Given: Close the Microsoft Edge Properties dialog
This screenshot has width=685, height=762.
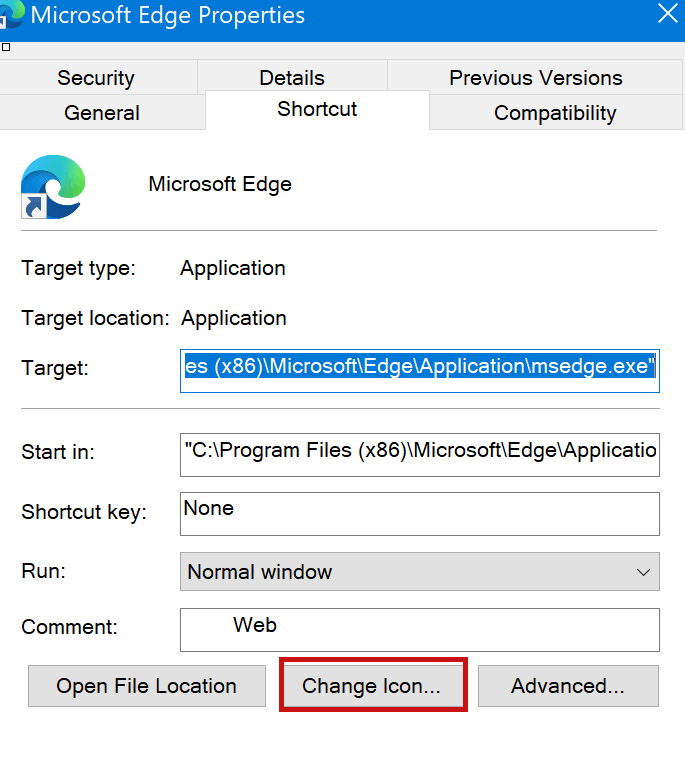Looking at the screenshot, I should [668, 14].
